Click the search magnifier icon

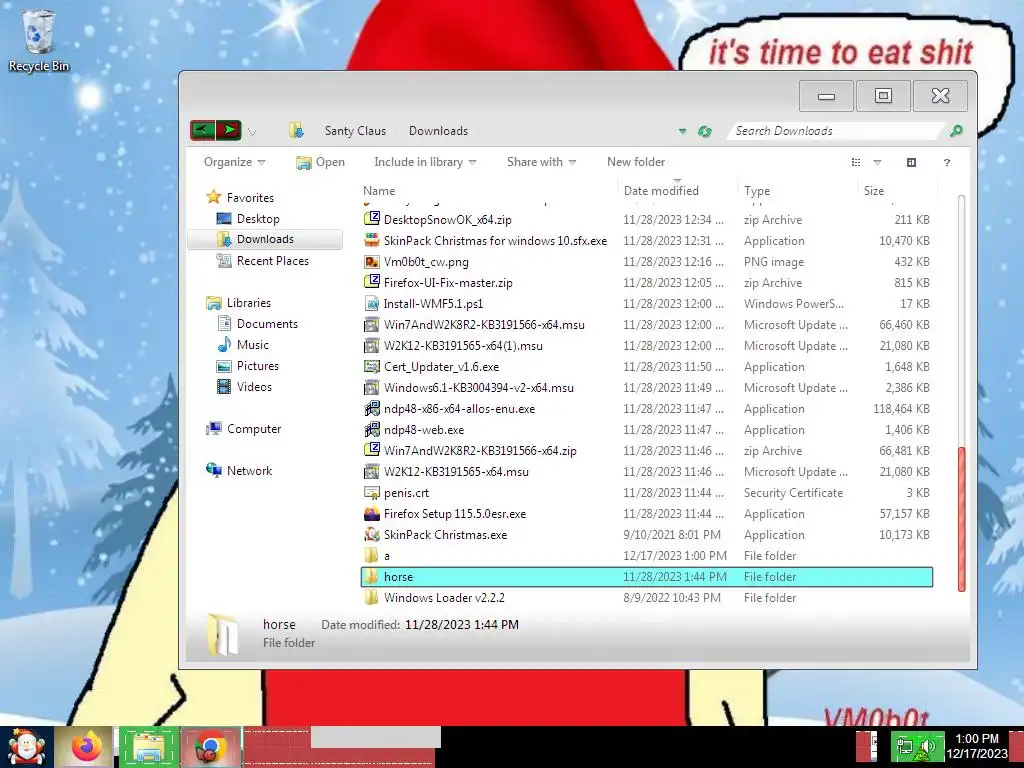pyautogui.click(x=956, y=131)
